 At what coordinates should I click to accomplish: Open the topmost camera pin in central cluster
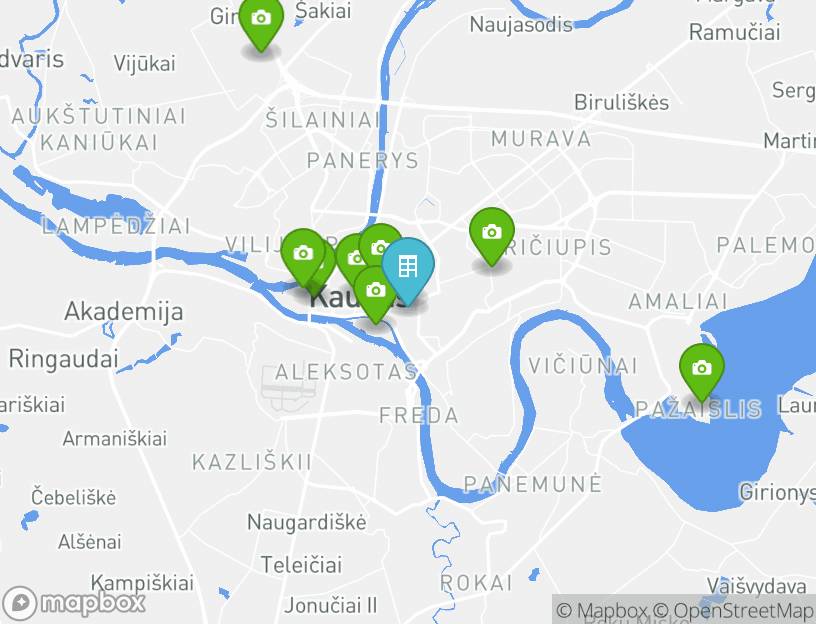pyautogui.click(x=381, y=245)
